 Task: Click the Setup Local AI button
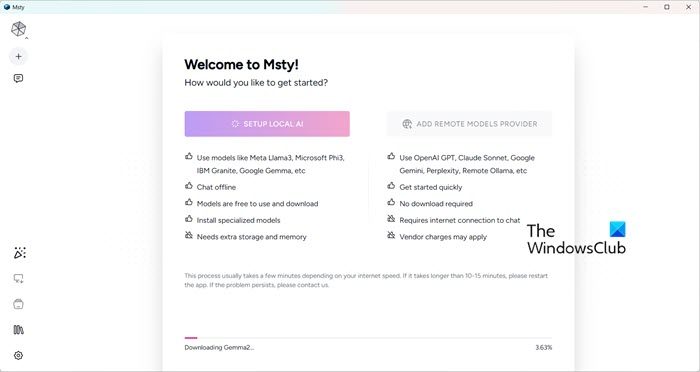point(267,124)
